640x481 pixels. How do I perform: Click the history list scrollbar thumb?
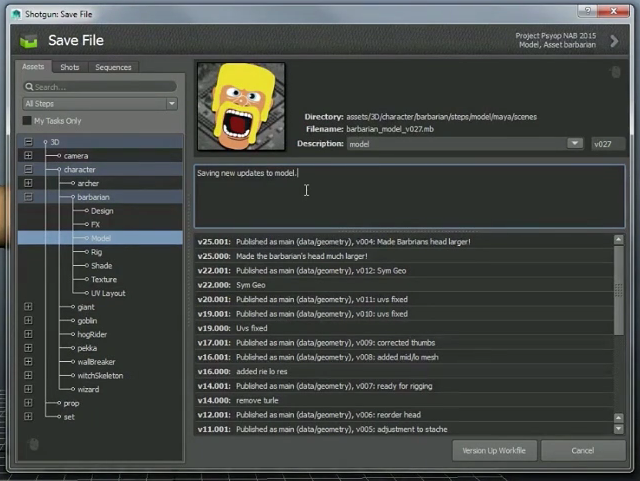pos(618,290)
